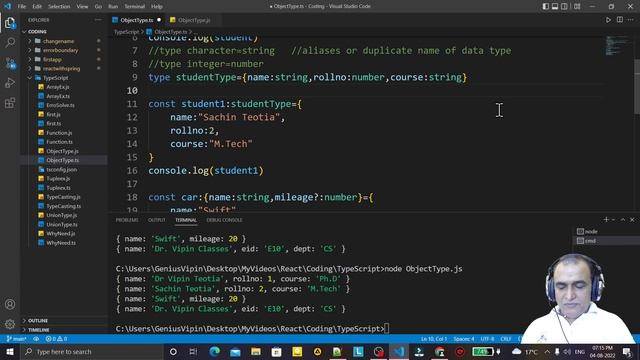Switch to the DEBUG CONSOLE panel tab
The width and height of the screenshot is (640, 360).
(x=224, y=220)
